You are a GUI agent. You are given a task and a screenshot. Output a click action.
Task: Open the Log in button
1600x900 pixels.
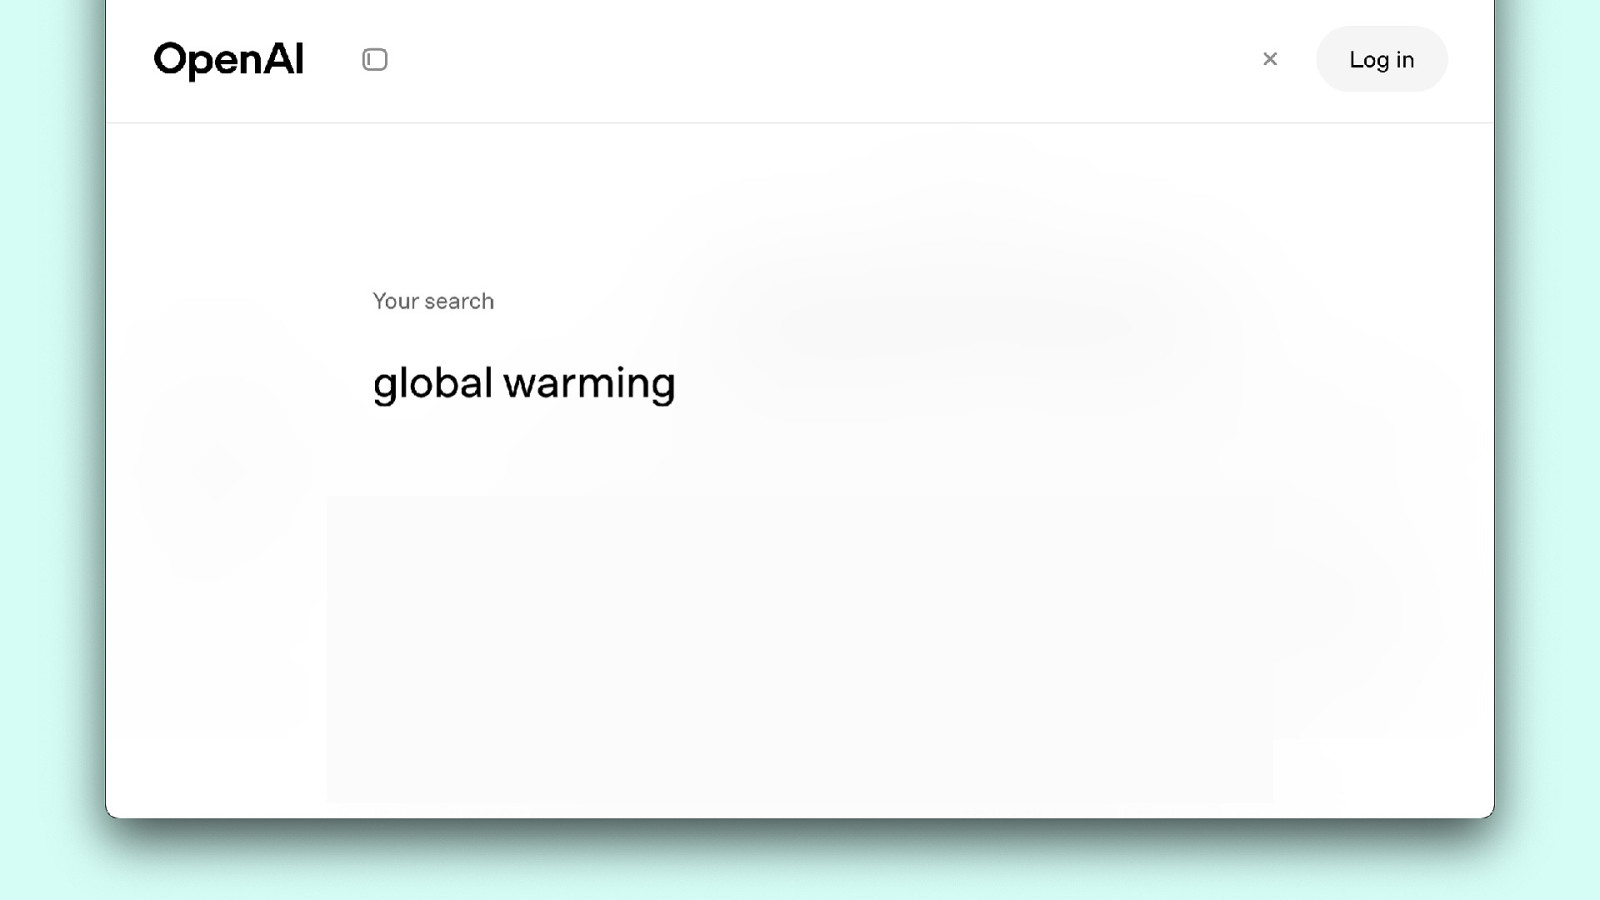pos(1382,59)
